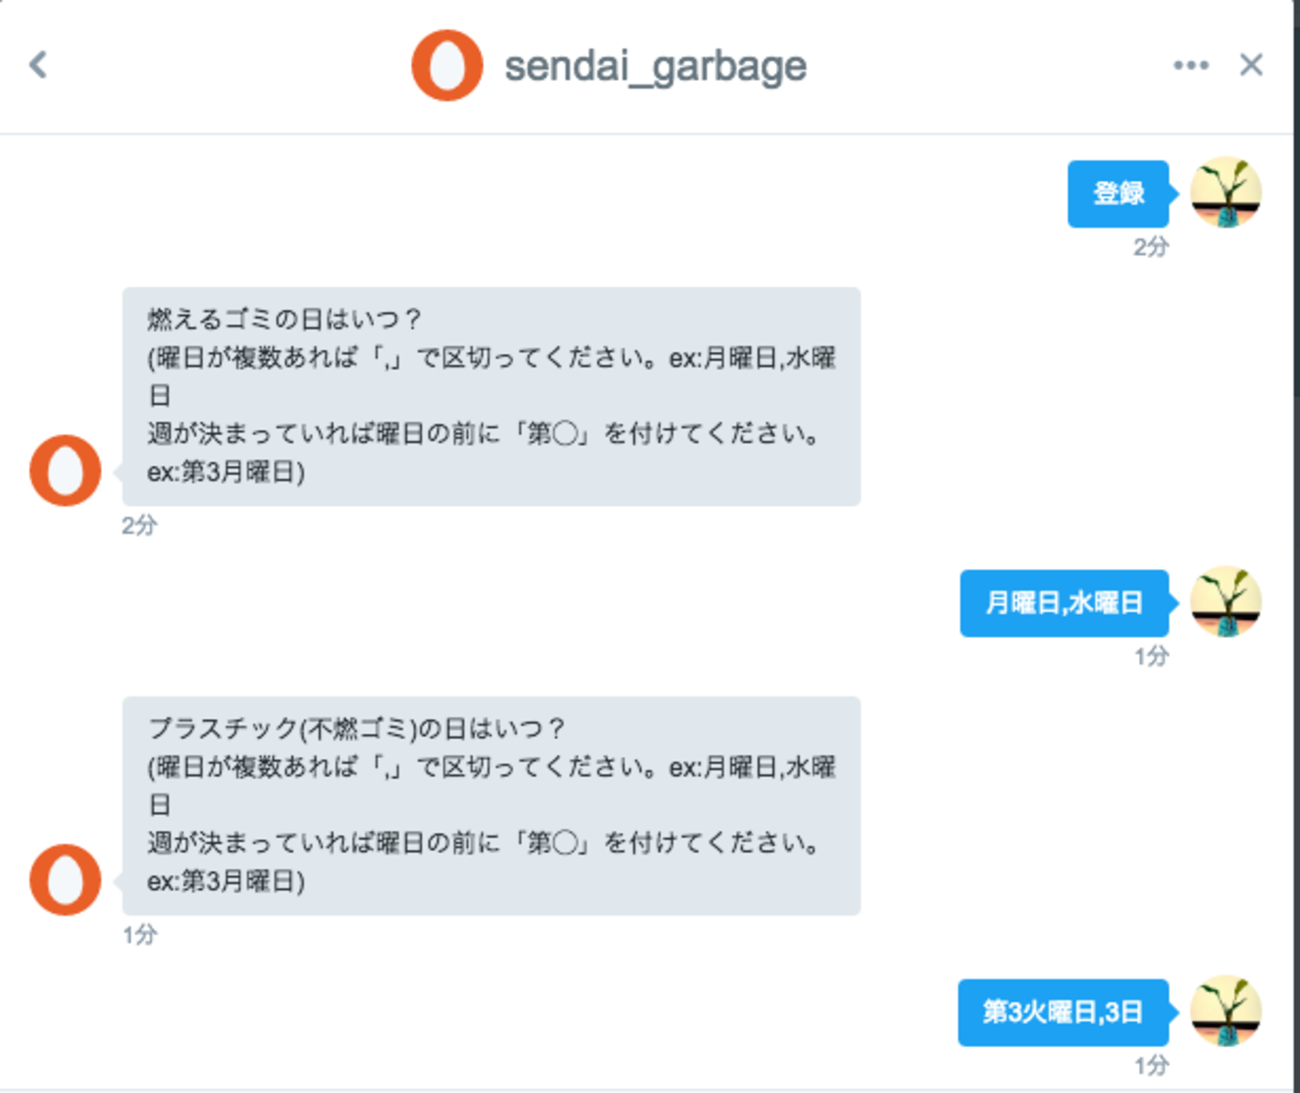Viewport: 1300px width, 1093px height.
Task: Open the sendai_garbage profile from the title text
Action: [x=655, y=67]
